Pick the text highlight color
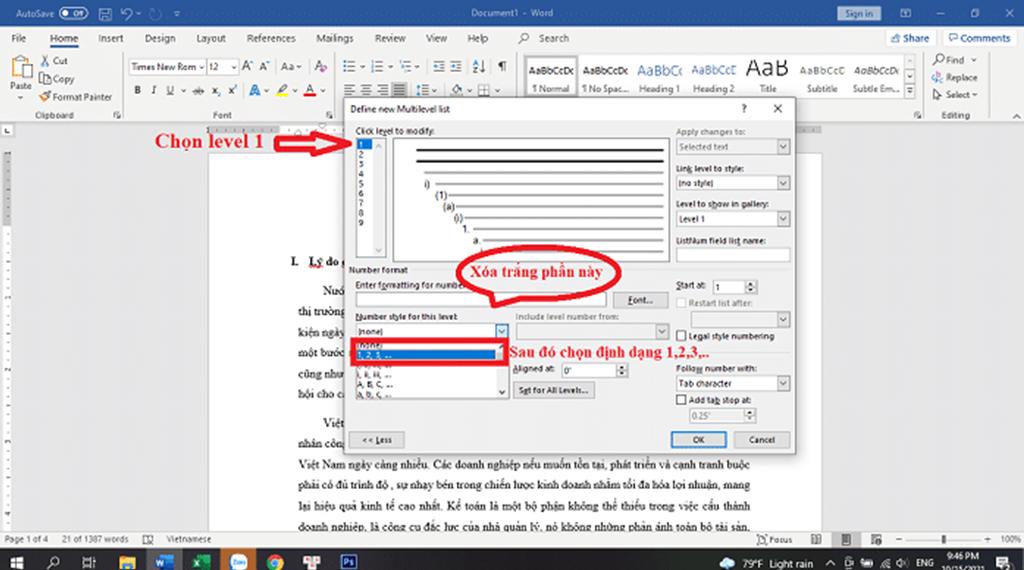Image resolution: width=1024 pixels, height=570 pixels. (281, 91)
